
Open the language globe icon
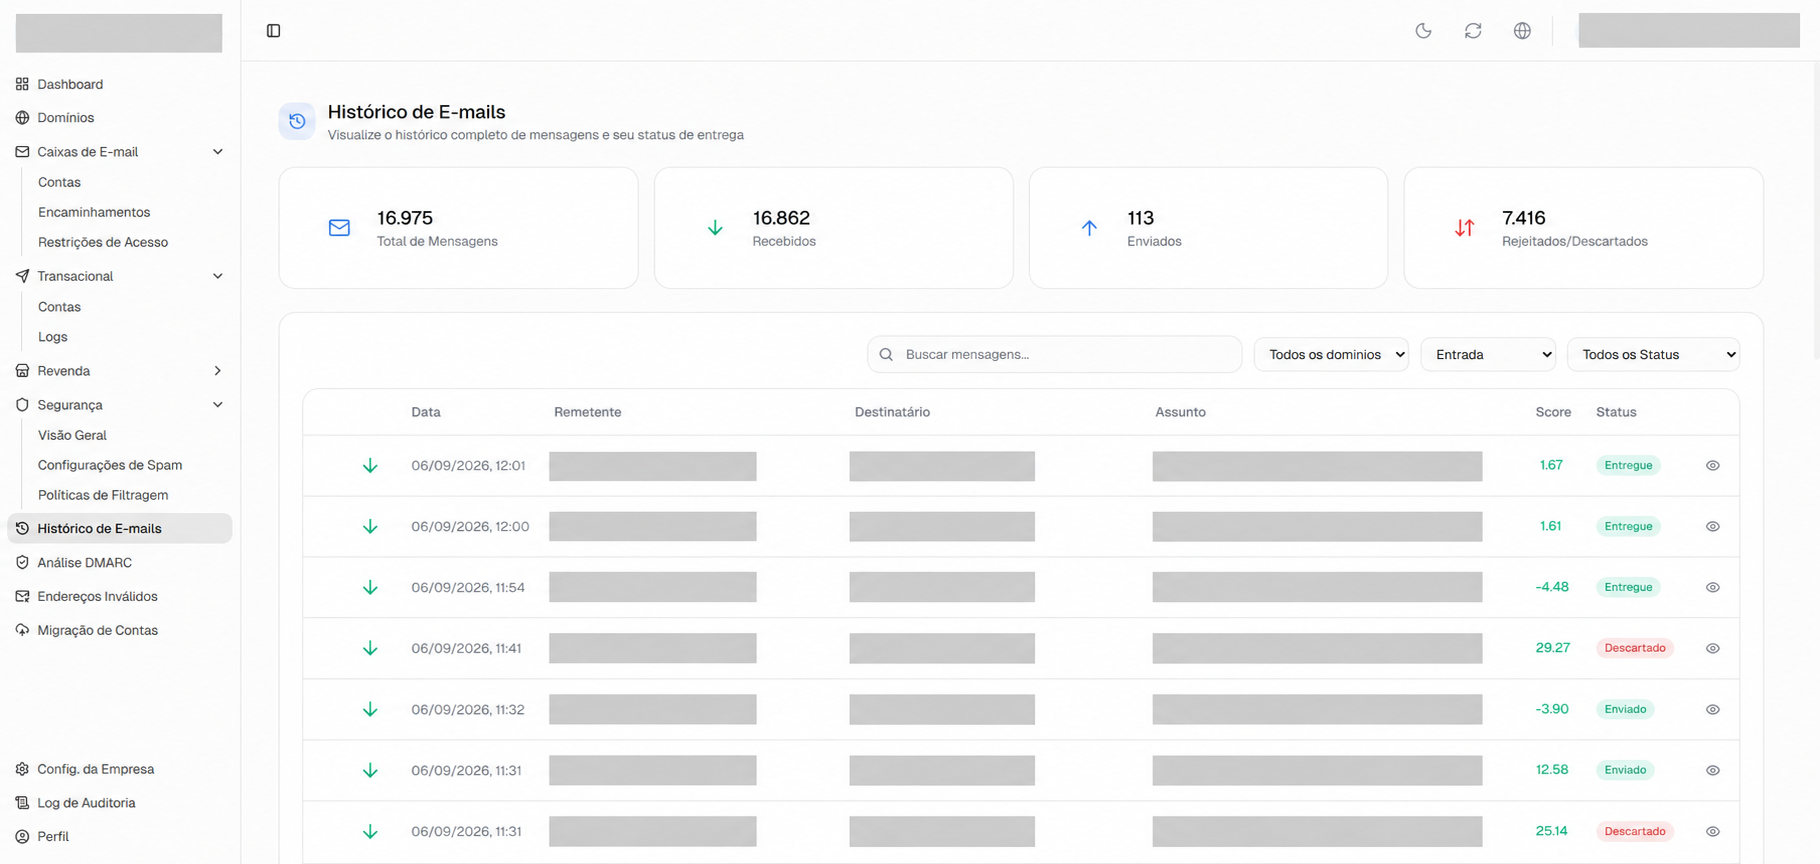1522,31
